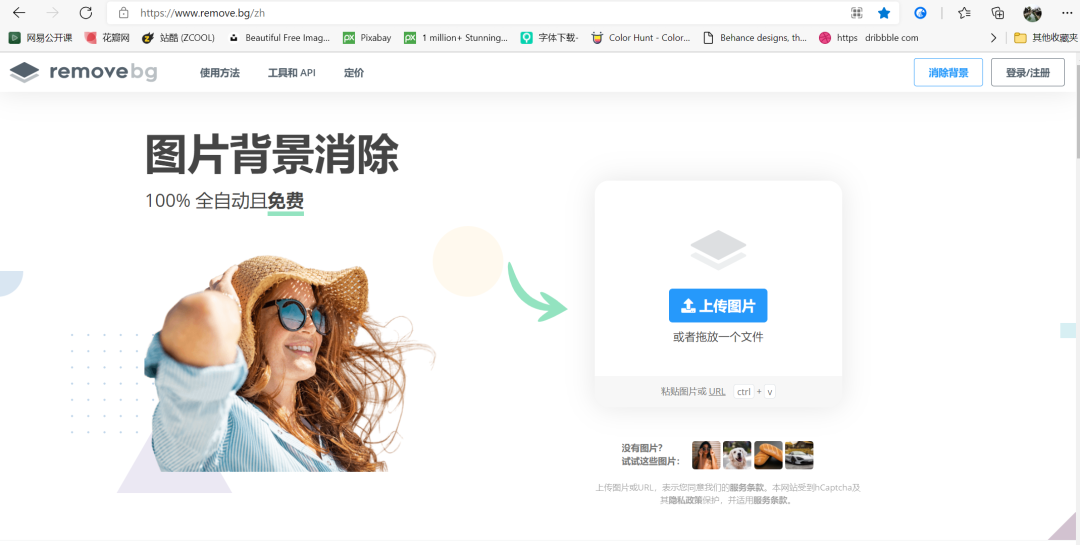The width and height of the screenshot is (1080, 545).
Task: Open the 定价 menu item
Action: 354,72
